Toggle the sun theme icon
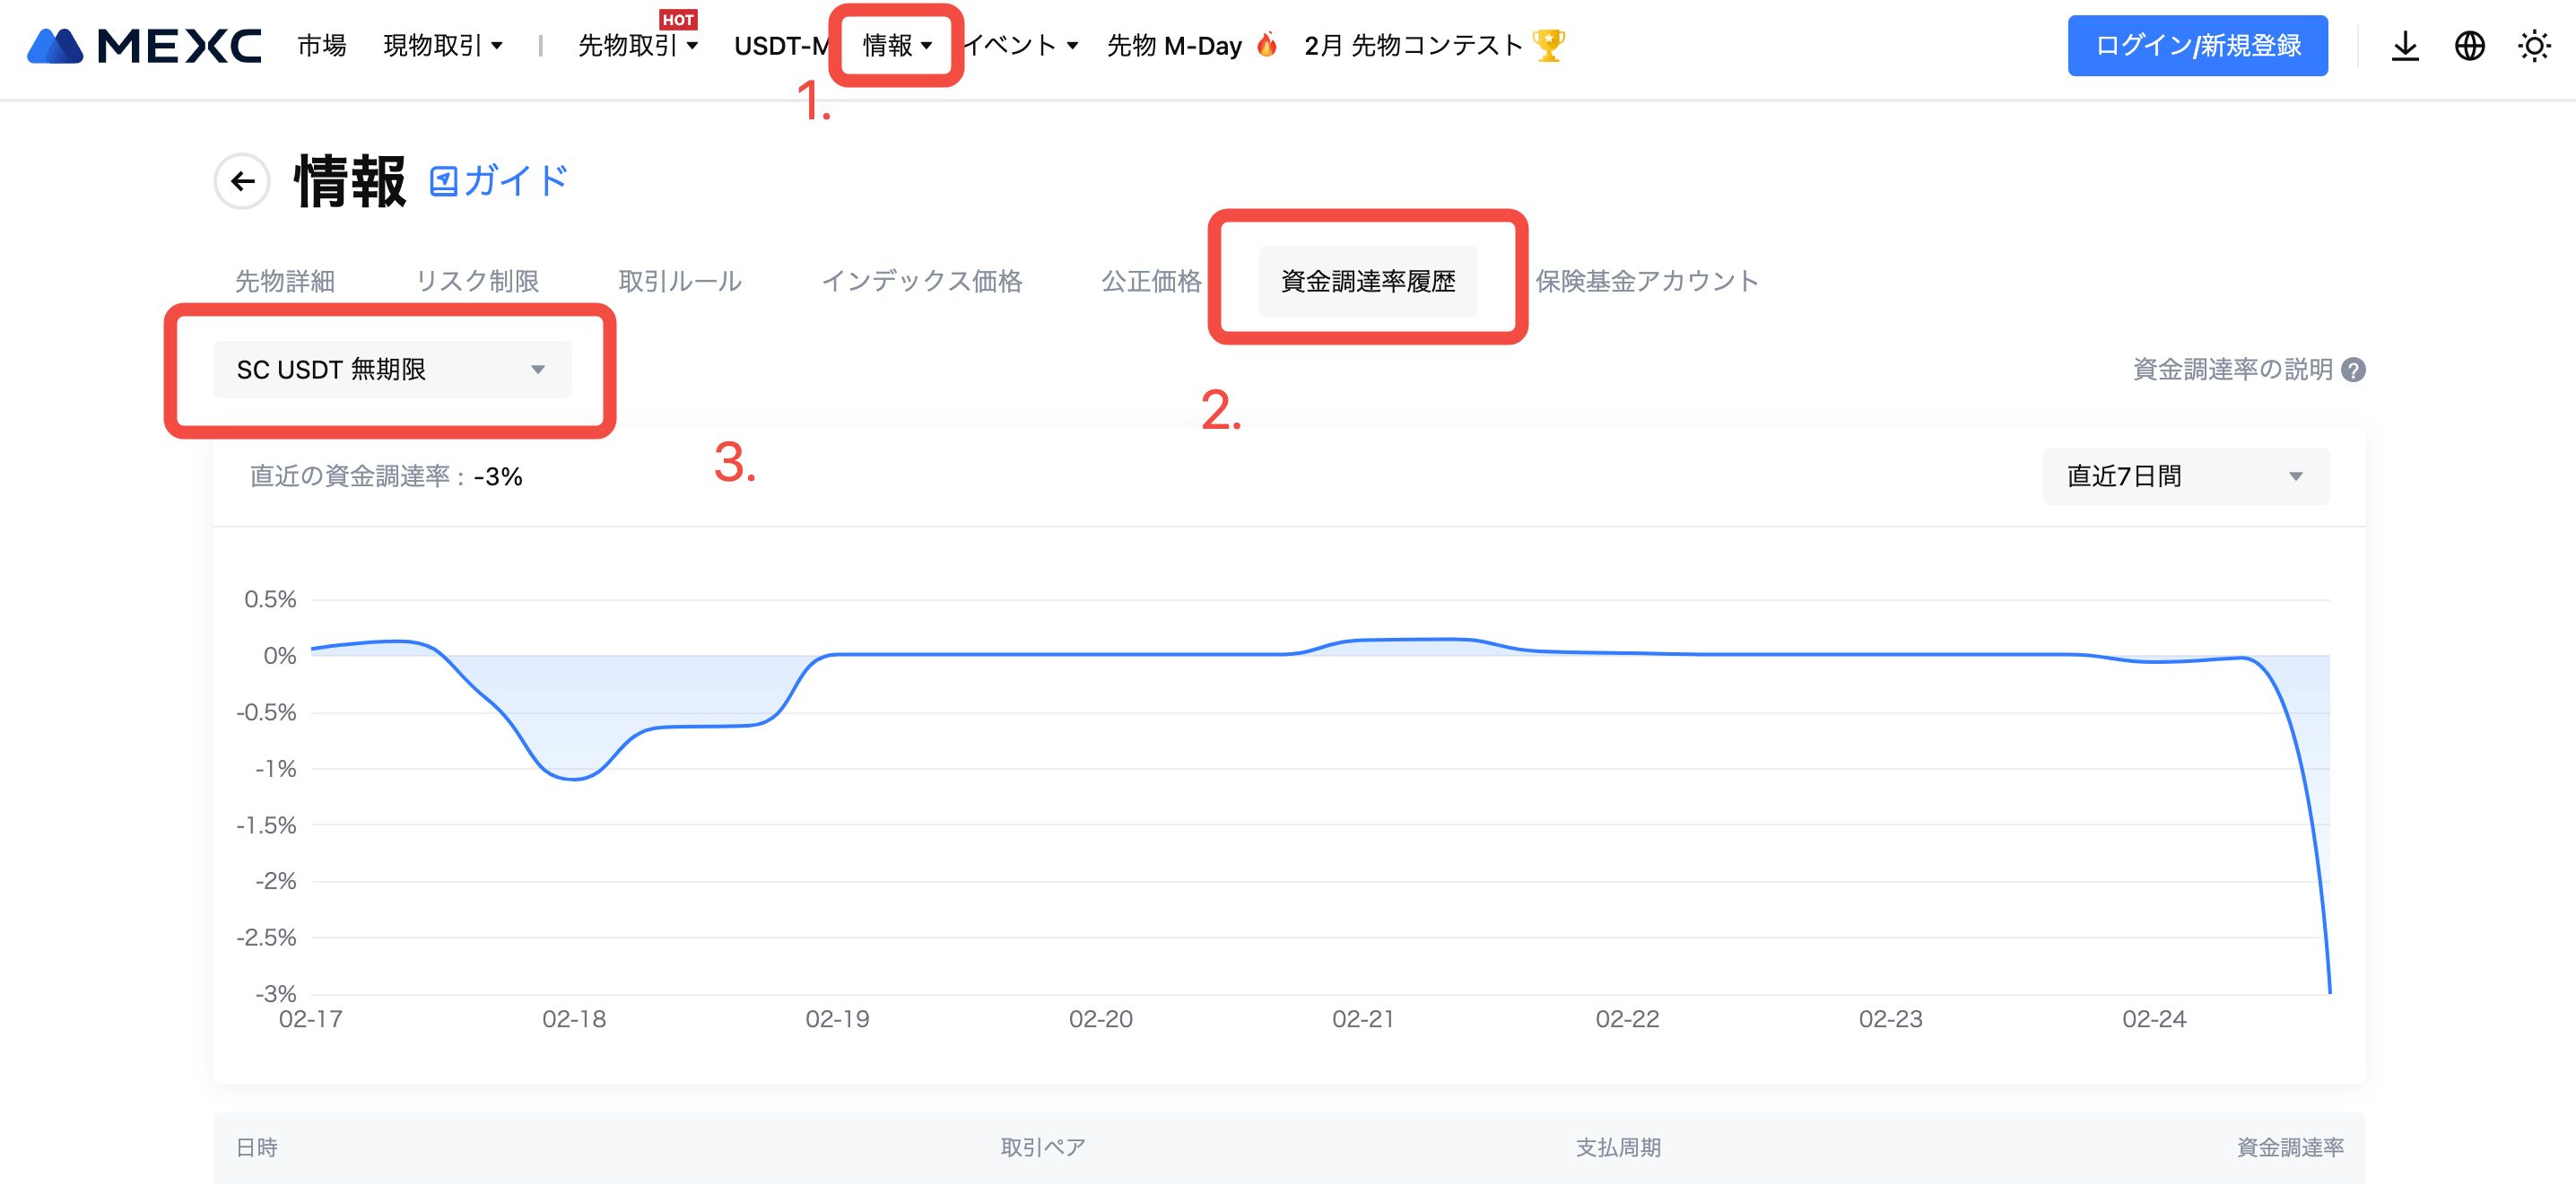Screen dimensions: 2576x1204 [2533, 46]
